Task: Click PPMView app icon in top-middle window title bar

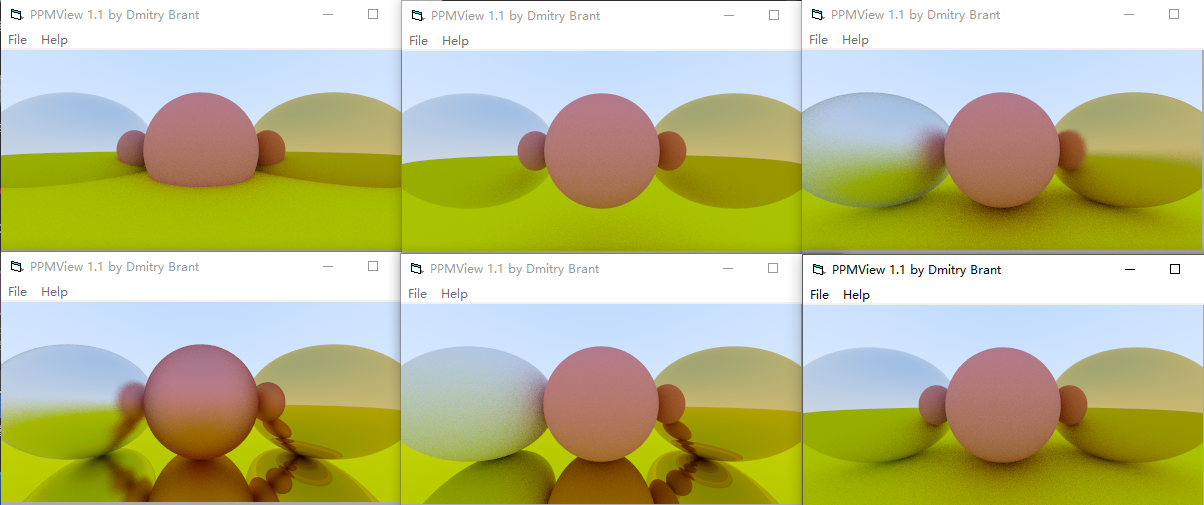Action: click(417, 15)
